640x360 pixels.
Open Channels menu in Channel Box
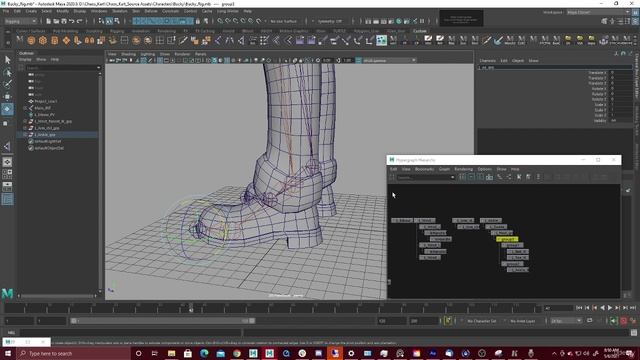pos(488,60)
